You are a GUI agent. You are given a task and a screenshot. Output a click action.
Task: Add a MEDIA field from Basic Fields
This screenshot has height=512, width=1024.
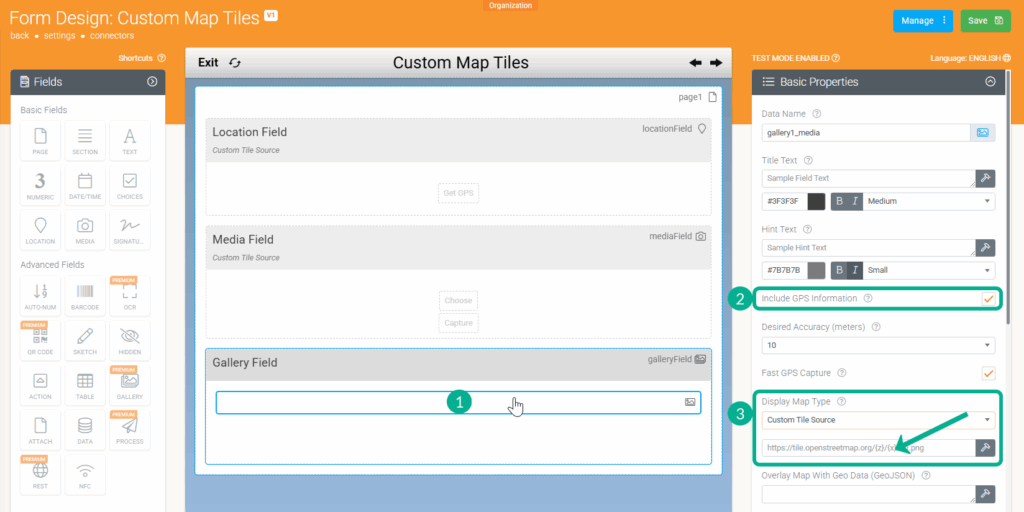pos(85,230)
